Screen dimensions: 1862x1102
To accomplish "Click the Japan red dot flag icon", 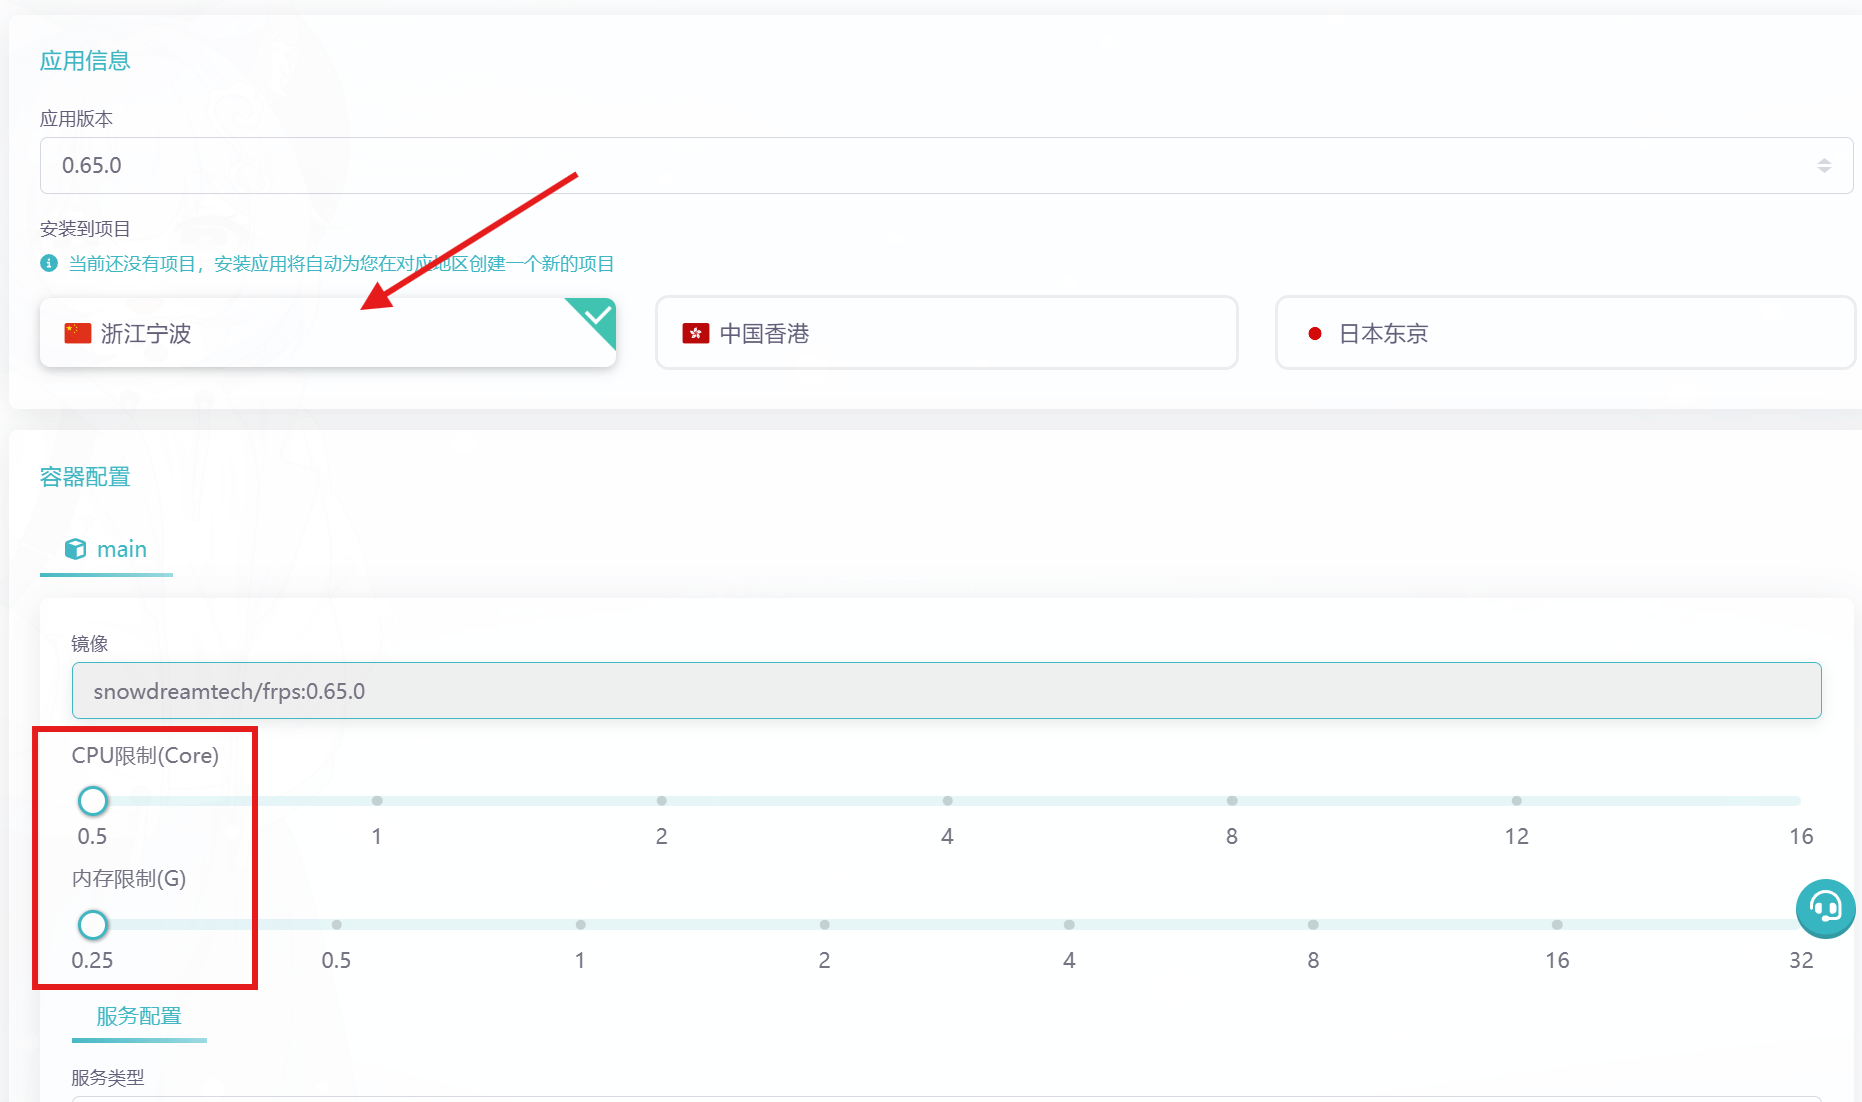I will 1314,333.
